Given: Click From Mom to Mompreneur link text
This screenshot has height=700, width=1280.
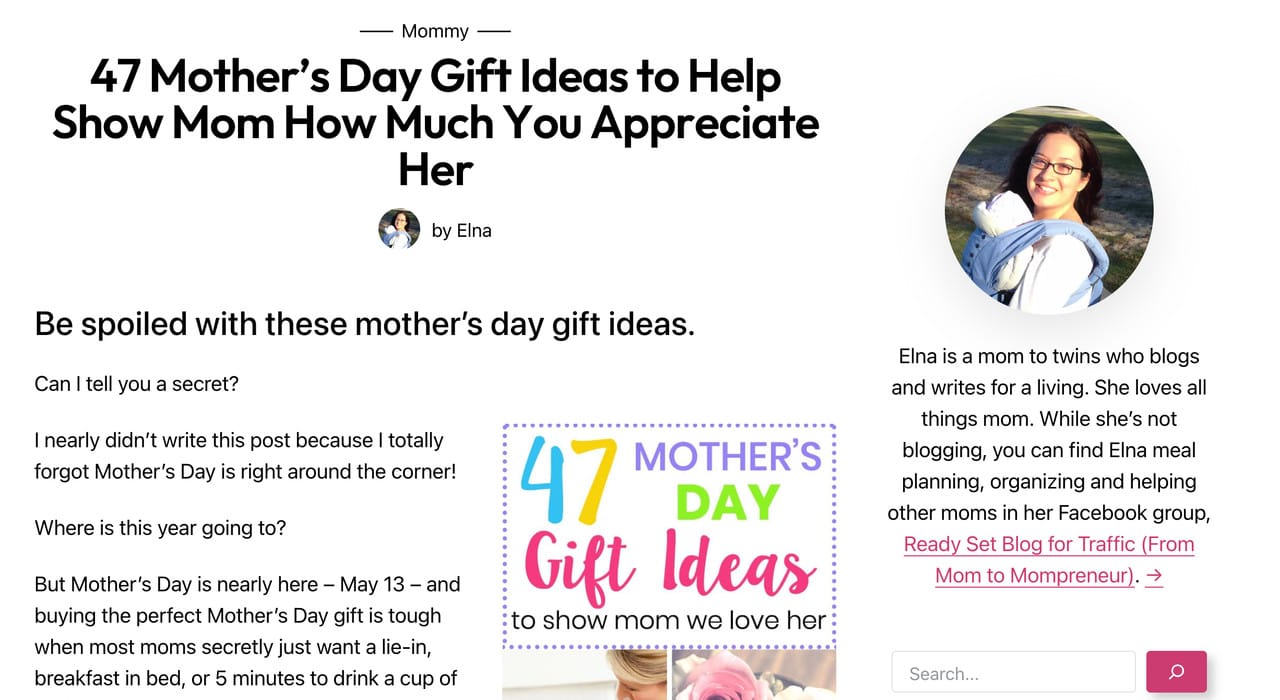Looking at the screenshot, I should pos(1033,576).
